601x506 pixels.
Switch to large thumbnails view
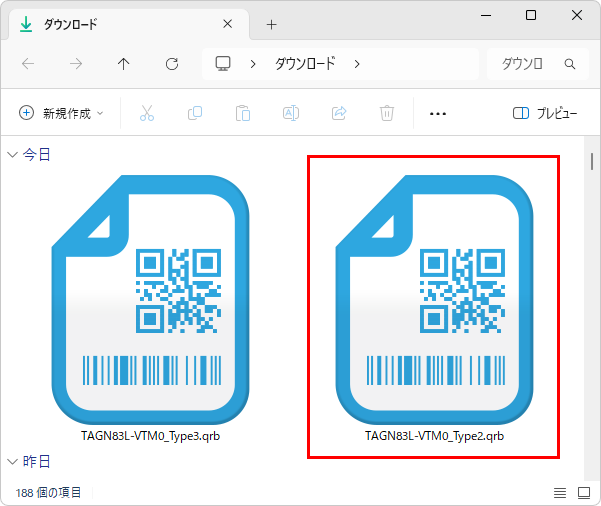[584, 493]
